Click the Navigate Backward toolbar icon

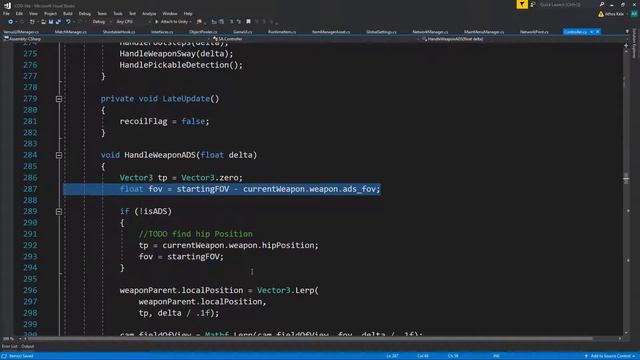coord(10,22)
